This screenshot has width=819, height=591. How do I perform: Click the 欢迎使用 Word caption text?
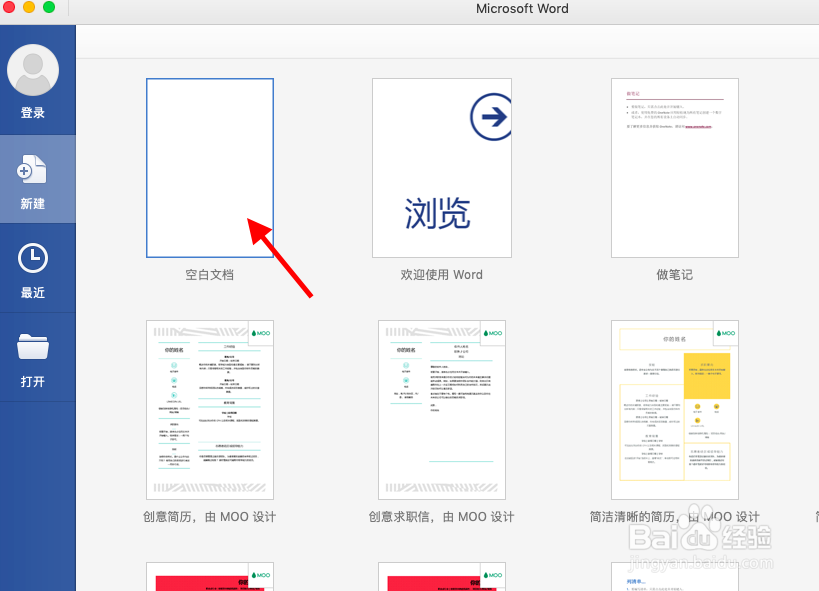(442, 275)
